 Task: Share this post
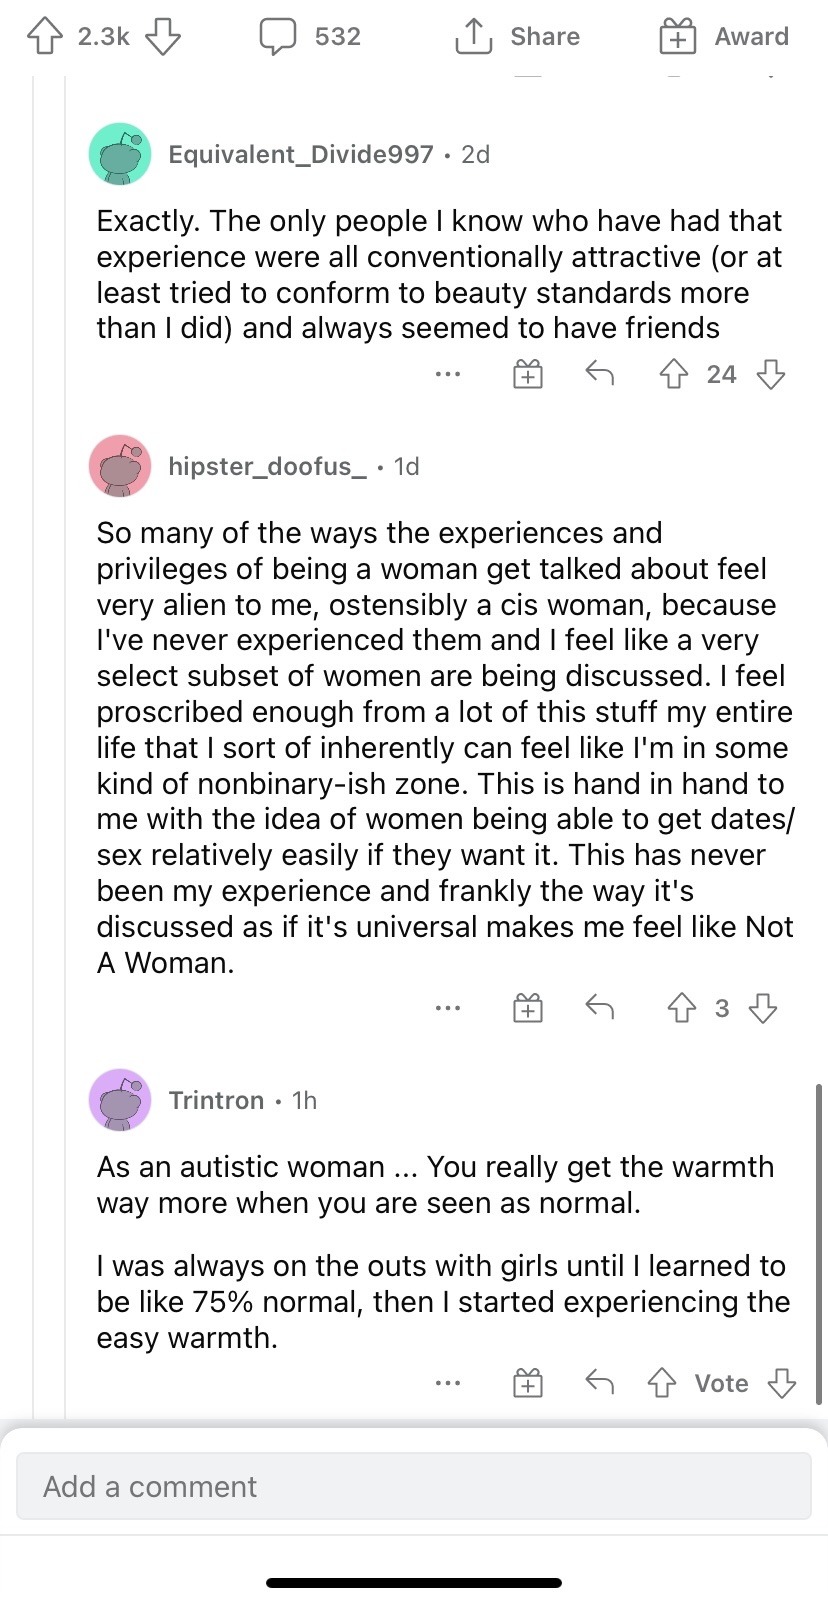click(x=517, y=37)
